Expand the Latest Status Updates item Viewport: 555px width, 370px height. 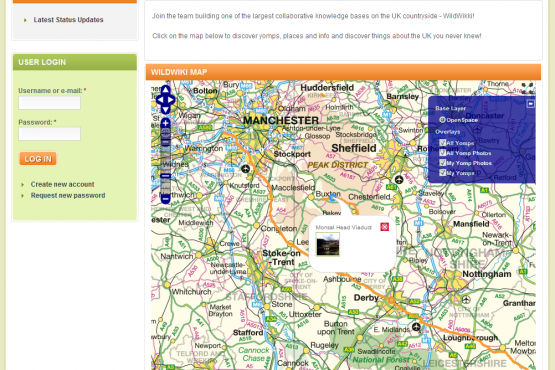pyautogui.click(x=68, y=20)
